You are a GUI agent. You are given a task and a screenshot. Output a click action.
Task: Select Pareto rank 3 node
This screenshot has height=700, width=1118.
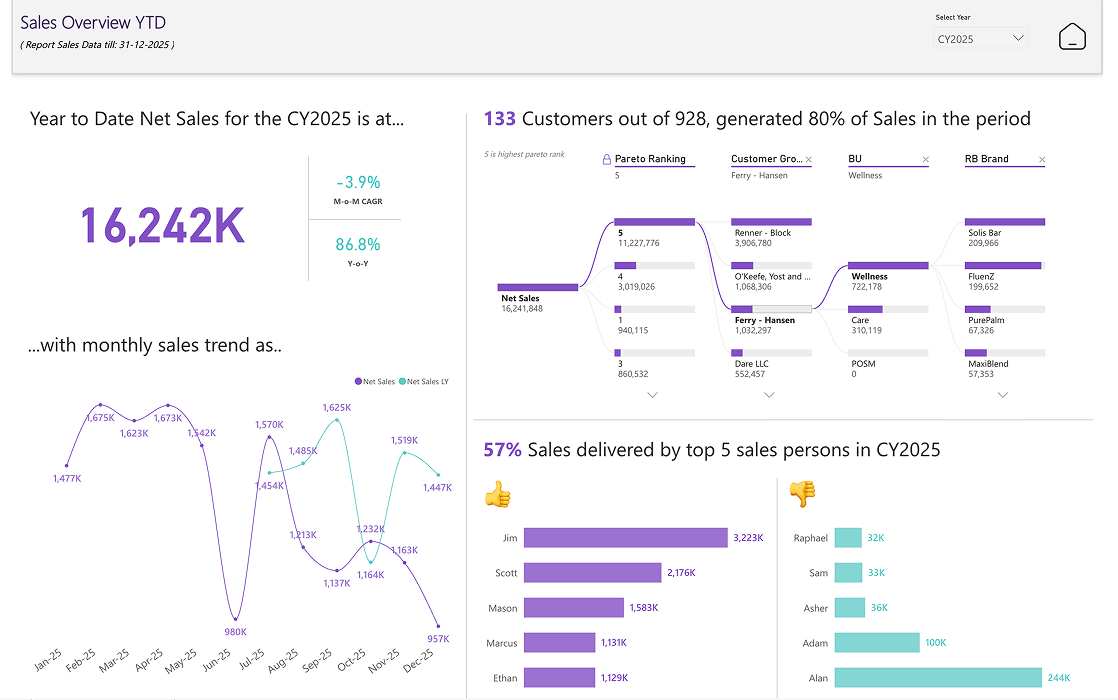pyautogui.click(x=655, y=353)
